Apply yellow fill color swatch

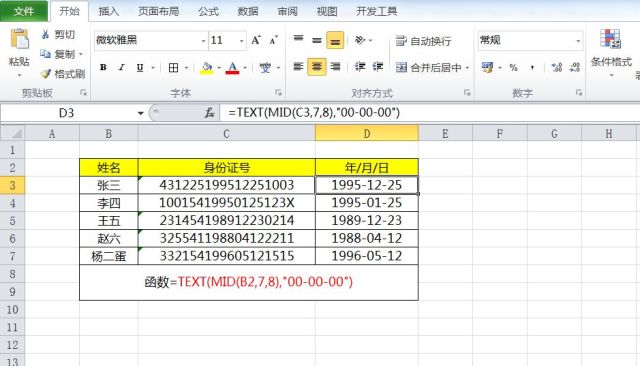pyautogui.click(x=207, y=67)
